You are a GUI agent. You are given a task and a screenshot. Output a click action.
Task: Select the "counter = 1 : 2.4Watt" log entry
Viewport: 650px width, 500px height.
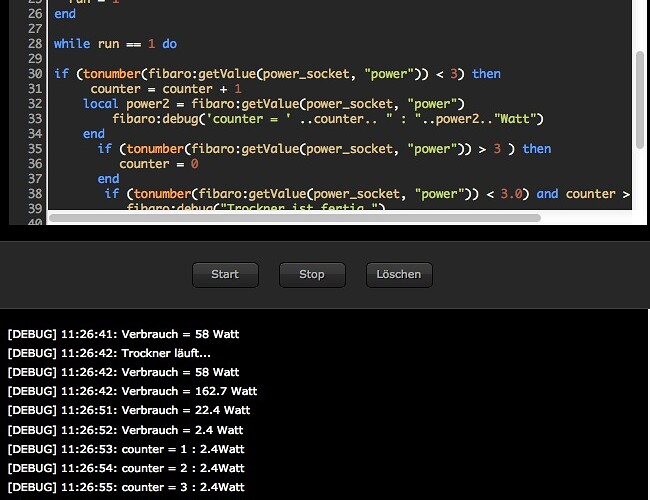(126, 449)
